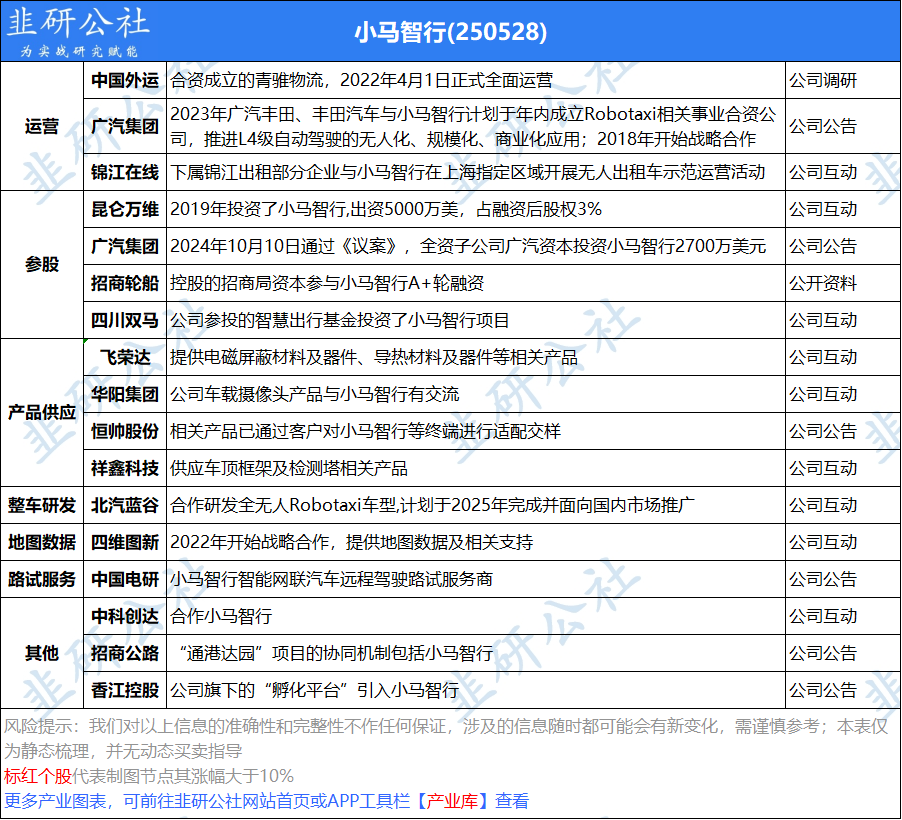Screen dimensions: 902x820
Task: Select the 昆仑万维 stock name cell
Action: [124, 209]
